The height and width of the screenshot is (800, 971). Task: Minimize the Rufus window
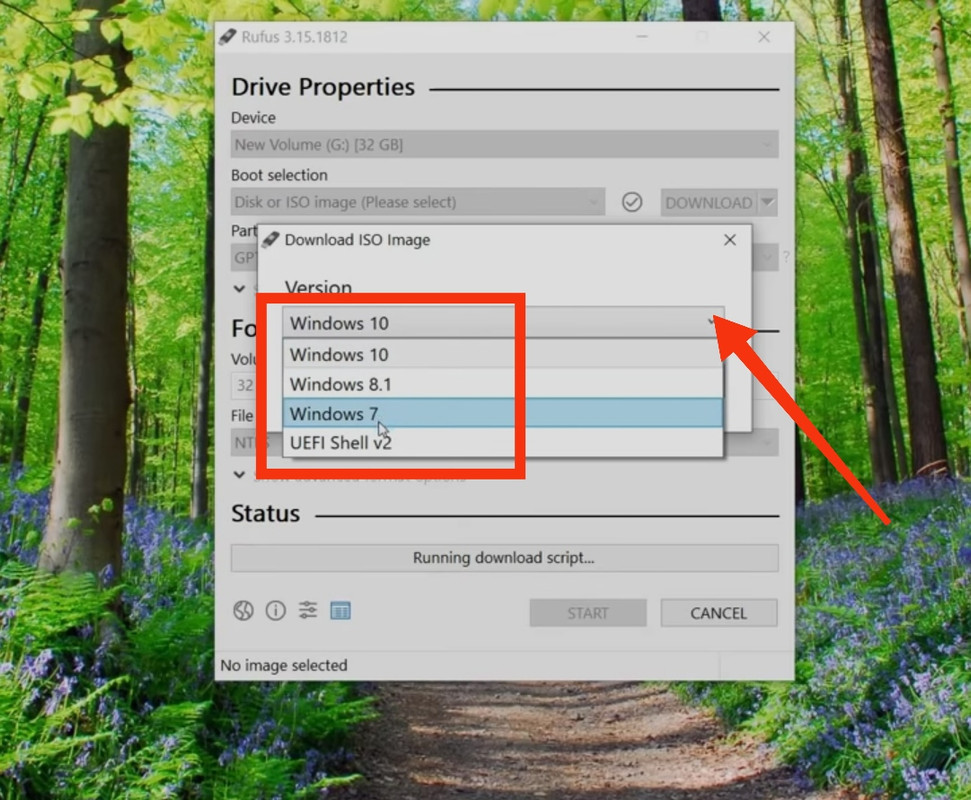click(642, 37)
